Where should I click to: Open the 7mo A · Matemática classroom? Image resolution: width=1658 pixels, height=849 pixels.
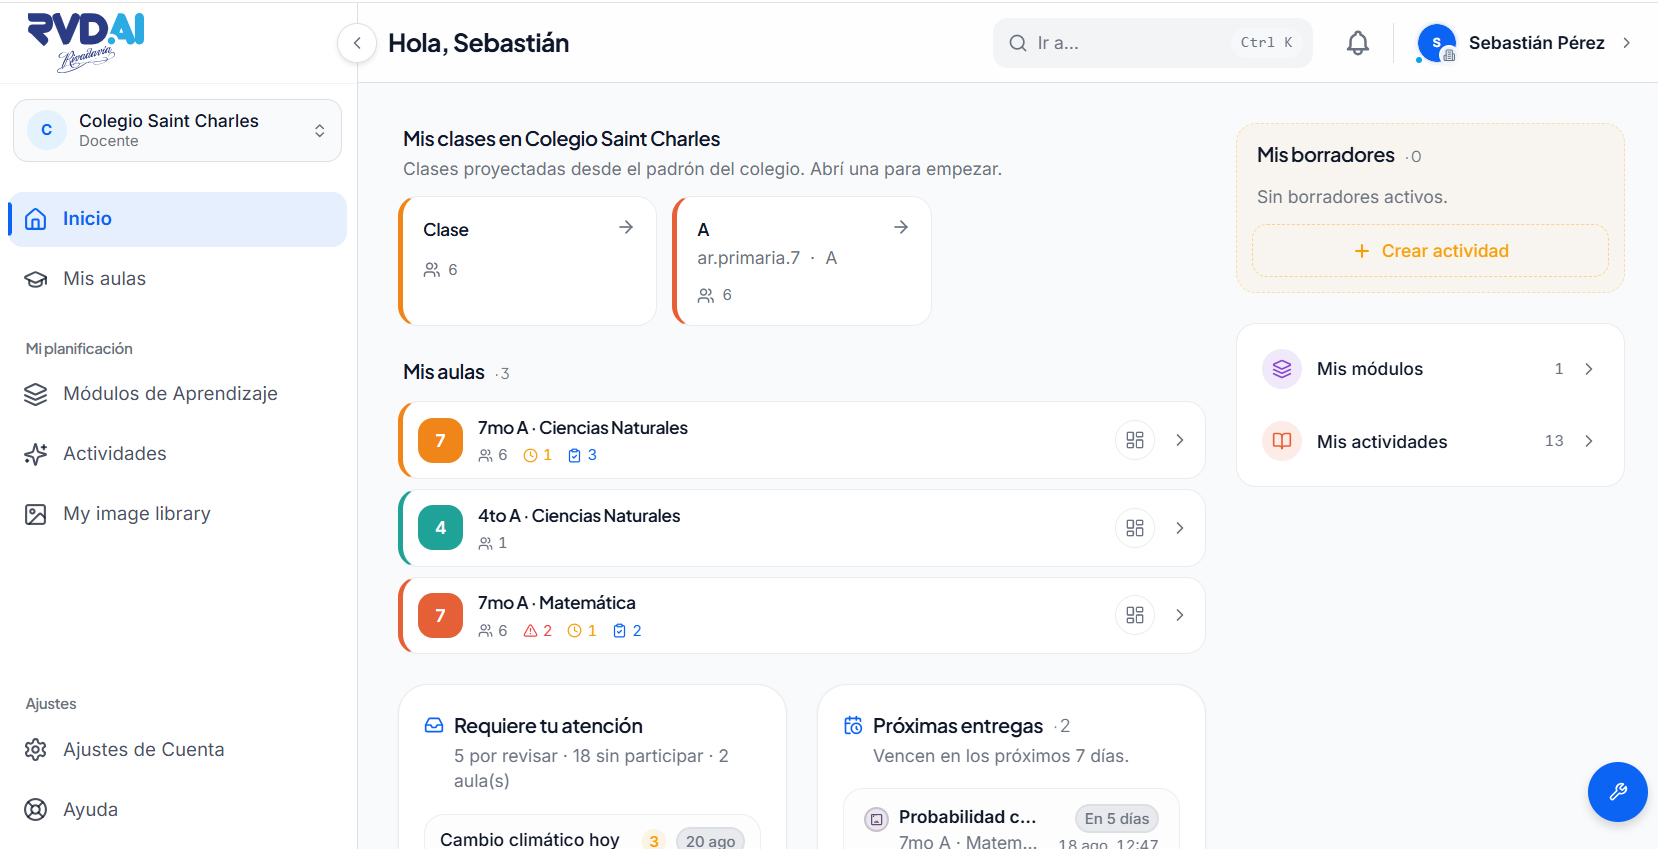click(x=801, y=615)
